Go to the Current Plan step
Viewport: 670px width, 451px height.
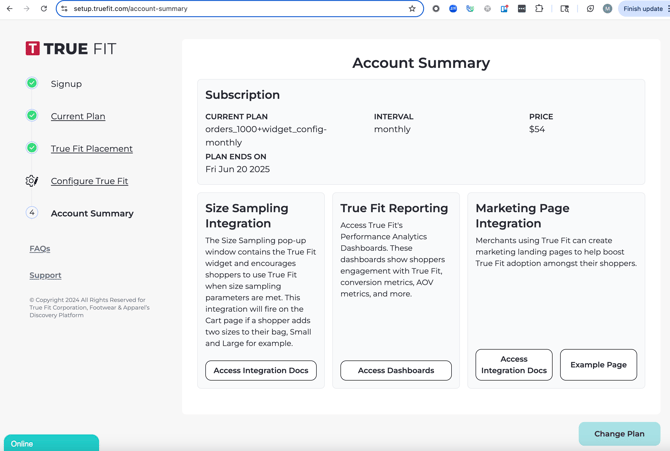78,116
